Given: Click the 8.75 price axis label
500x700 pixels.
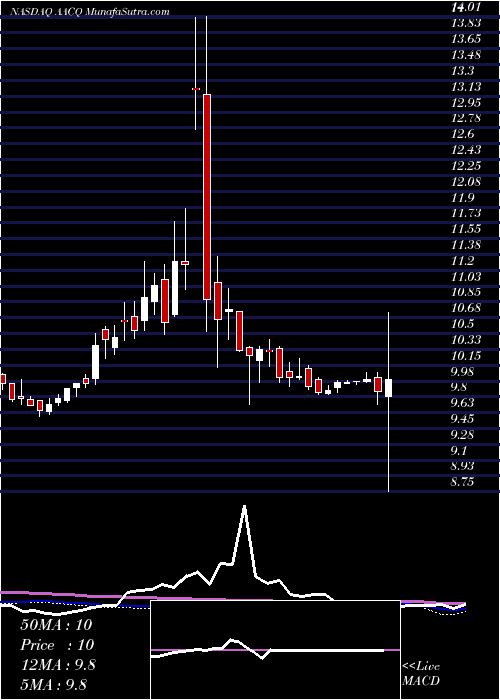Looking at the screenshot, I should pos(464,483).
